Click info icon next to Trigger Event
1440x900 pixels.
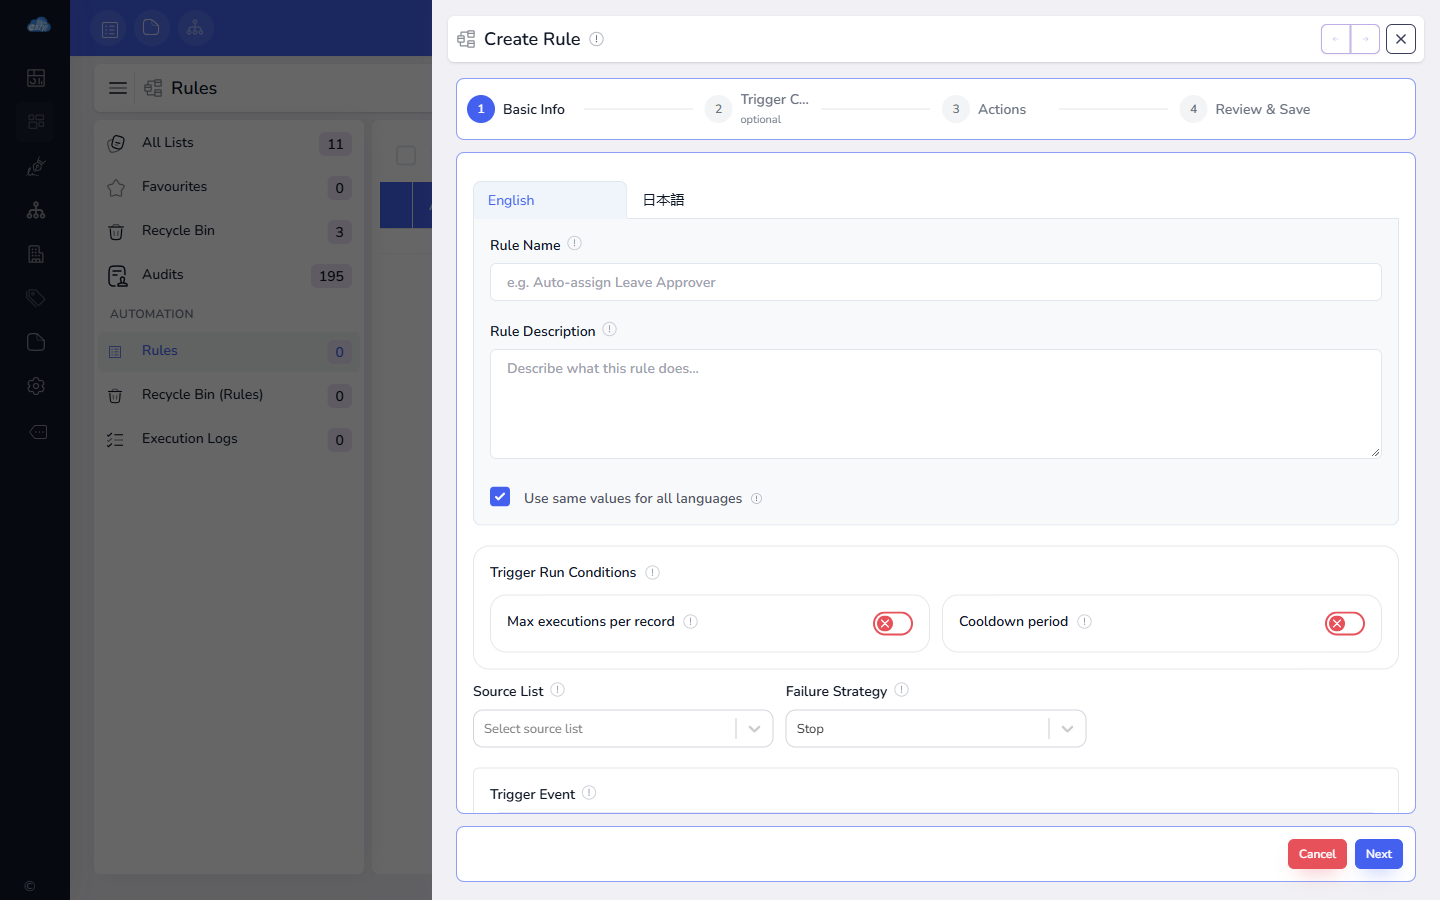[590, 792]
